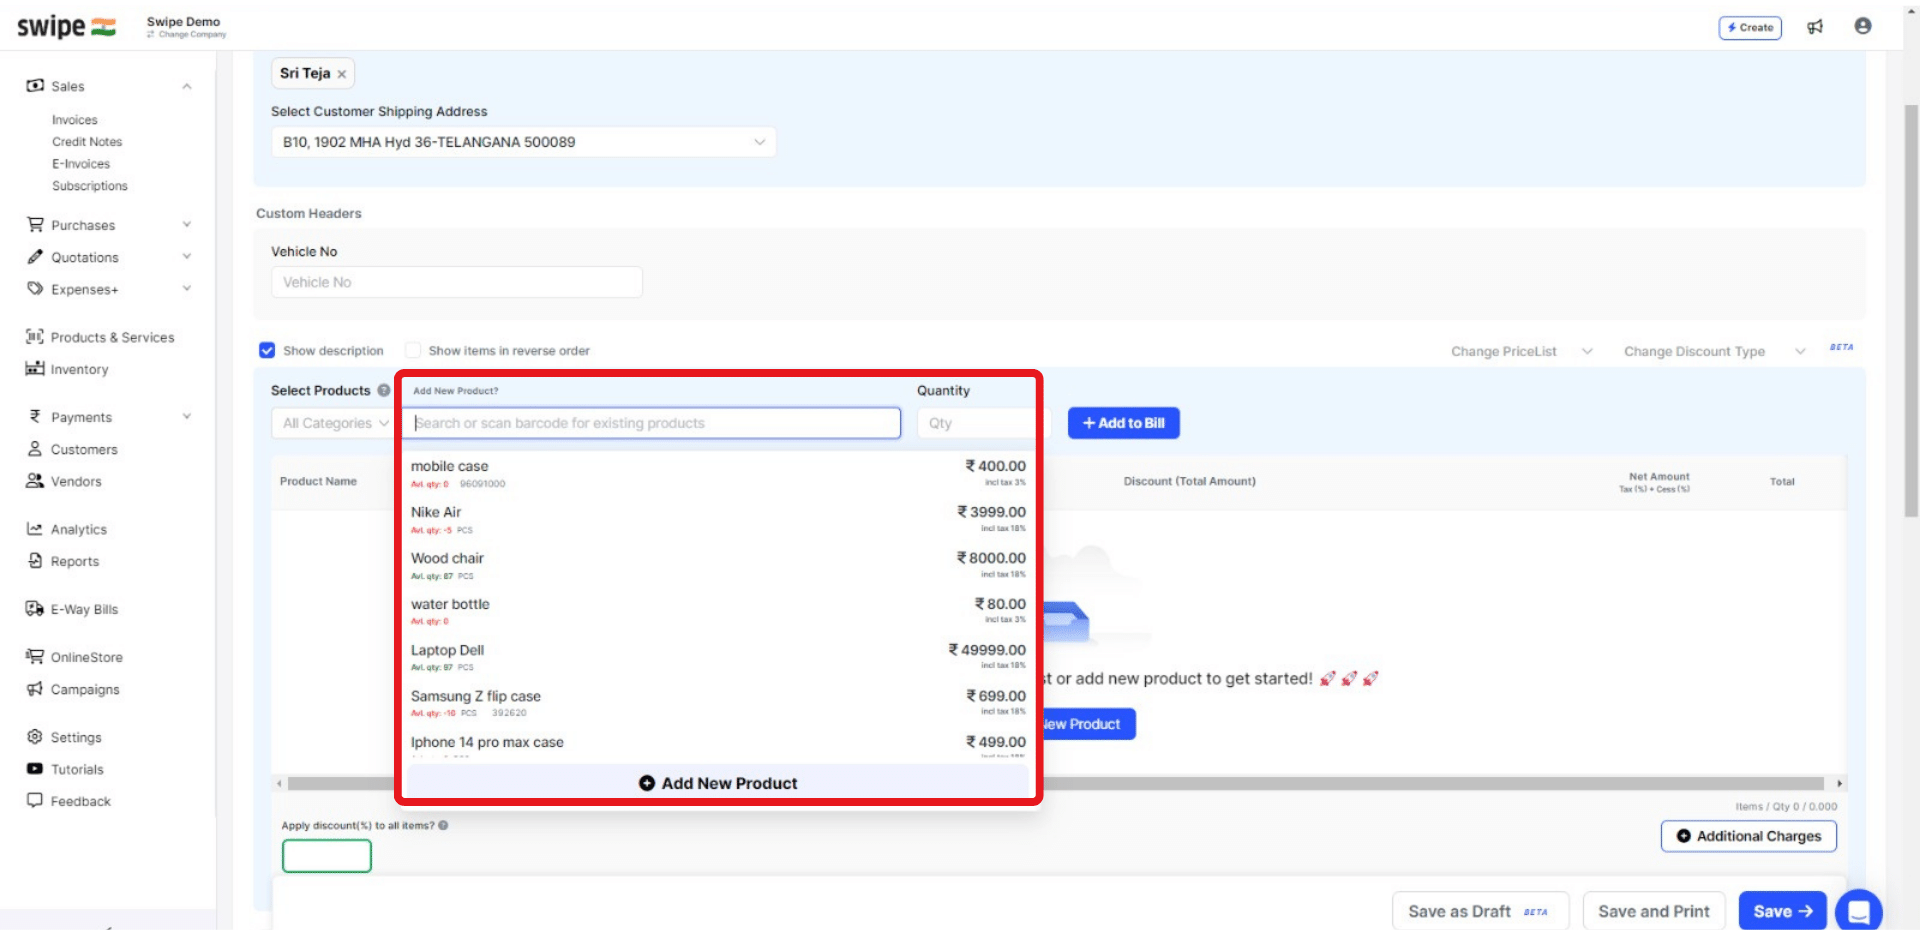1920x930 pixels.
Task: Select Analytics in the sidebar
Action: click(77, 529)
